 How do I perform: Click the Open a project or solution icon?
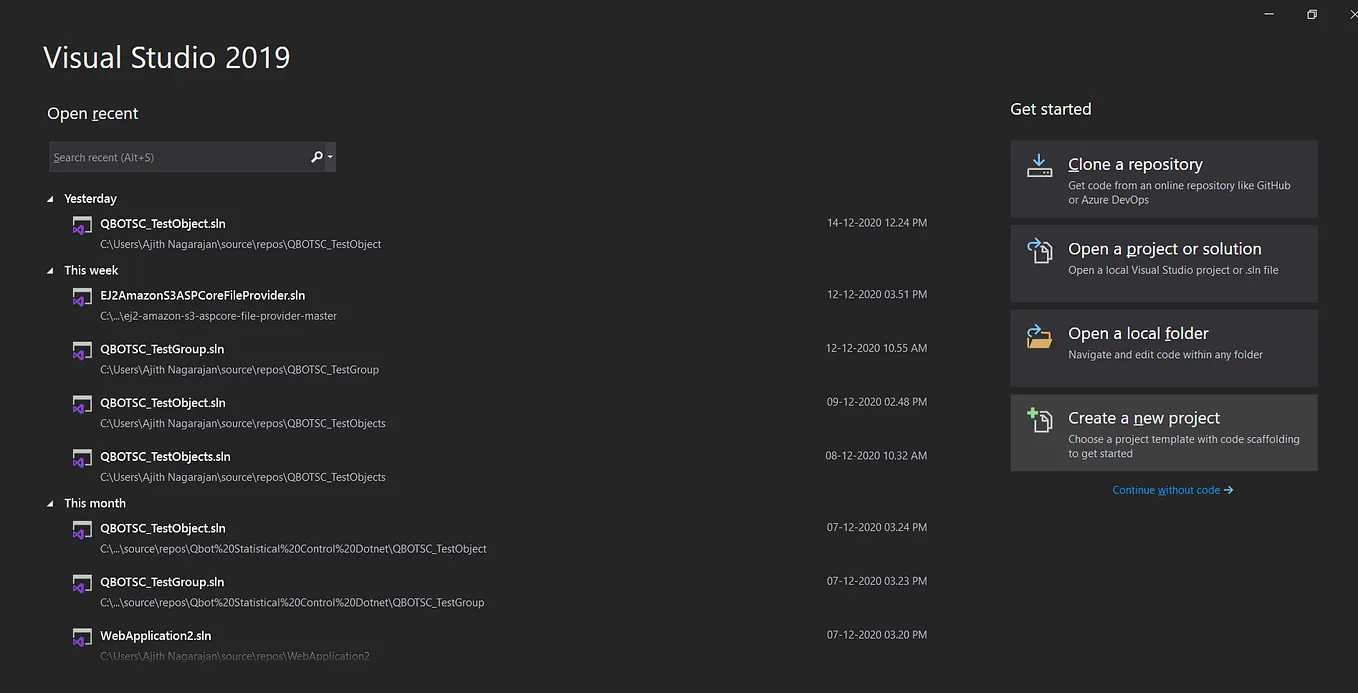tap(1039, 250)
